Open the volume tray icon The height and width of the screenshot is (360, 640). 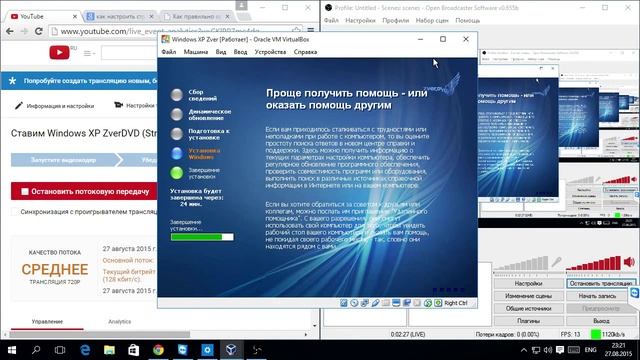click(x=548, y=350)
